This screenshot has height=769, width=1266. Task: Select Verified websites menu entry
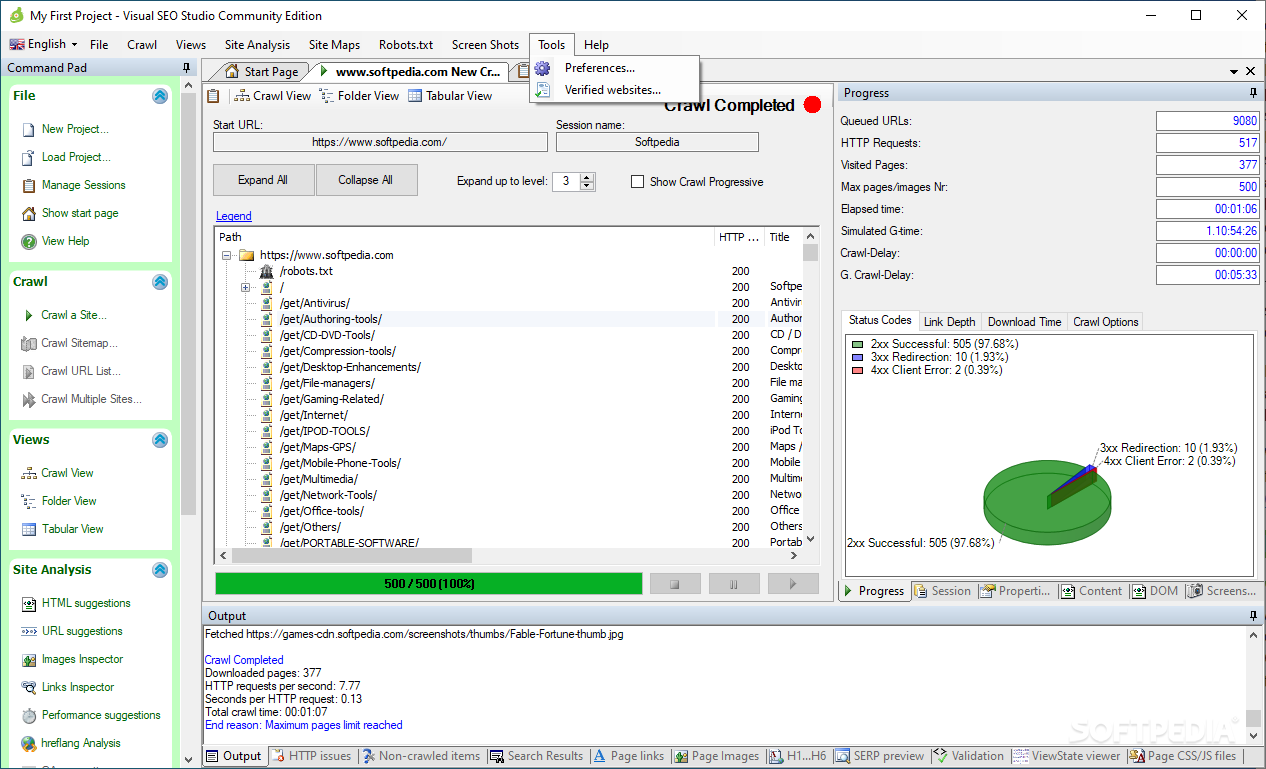[612, 90]
